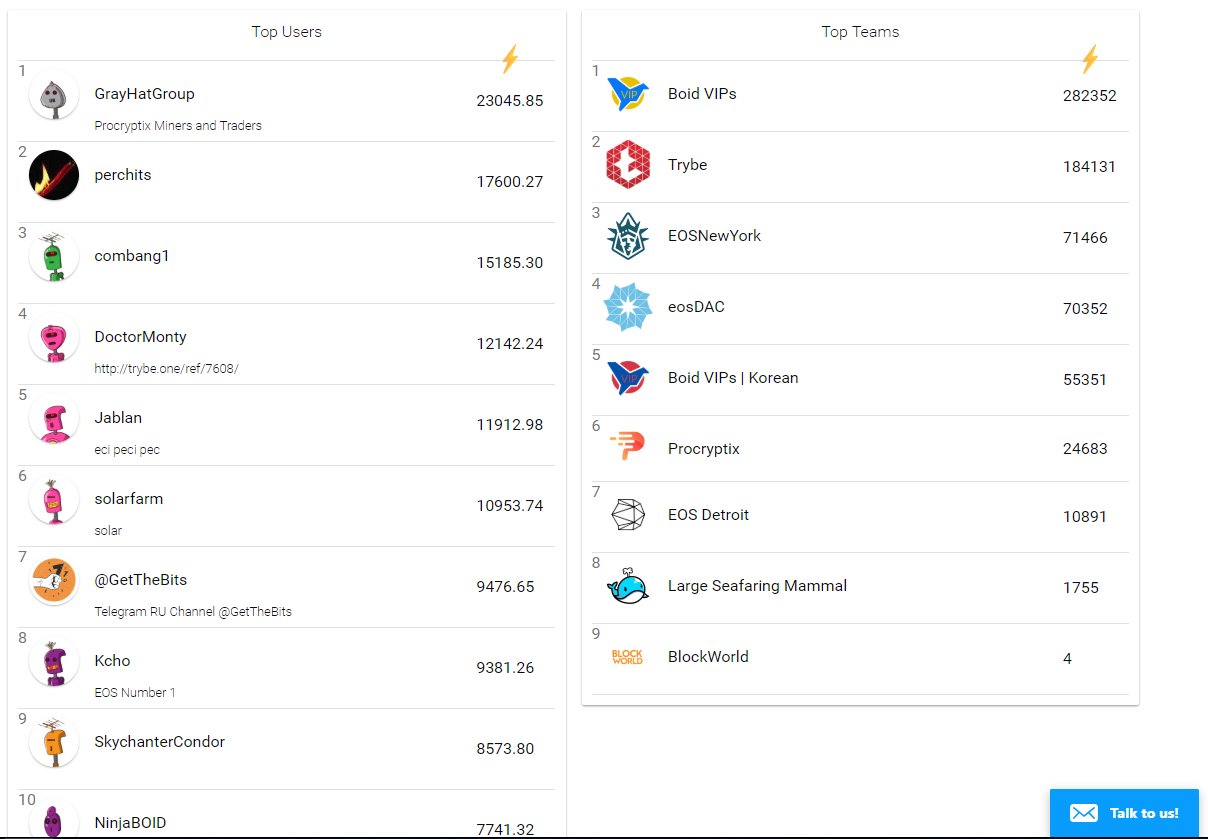
Task: Click BlockWorld score 4
Action: (x=1067, y=659)
